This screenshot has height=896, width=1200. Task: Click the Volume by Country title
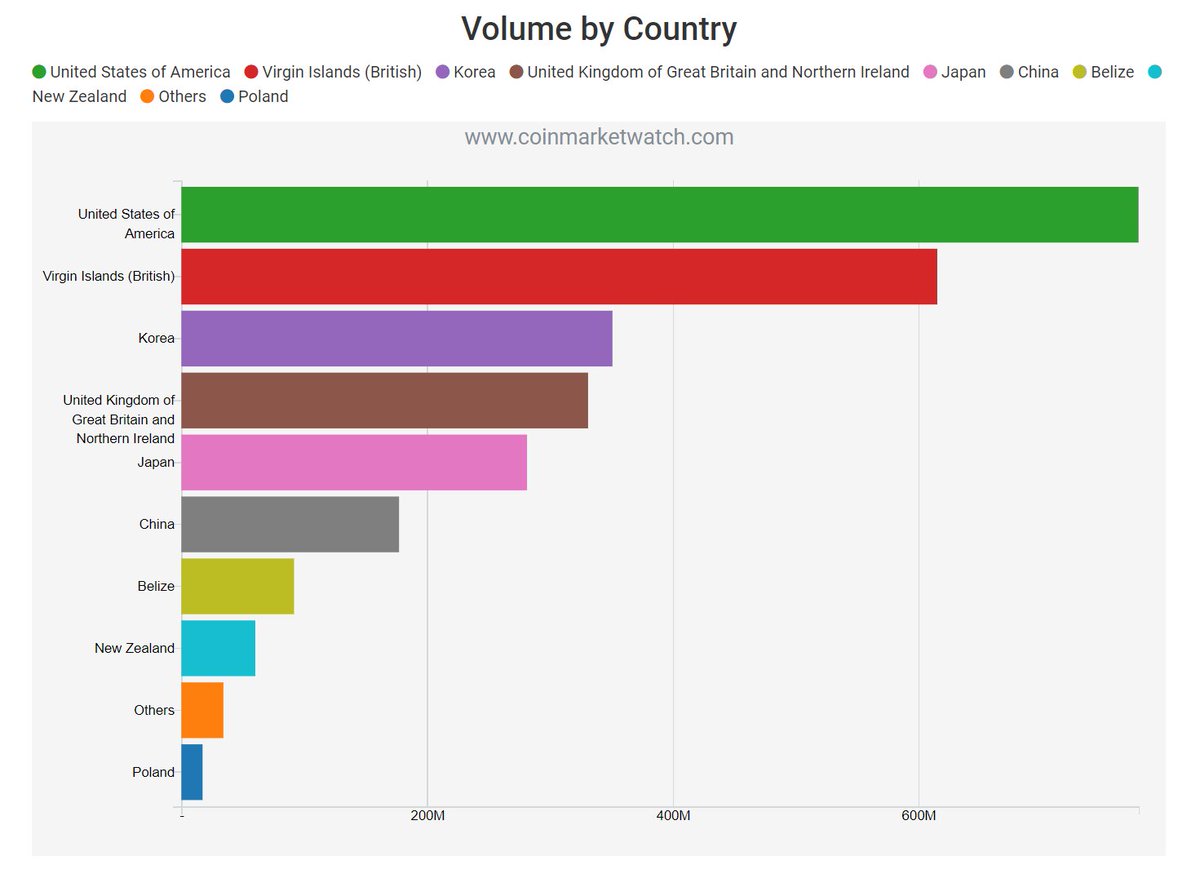pyautogui.click(x=599, y=28)
